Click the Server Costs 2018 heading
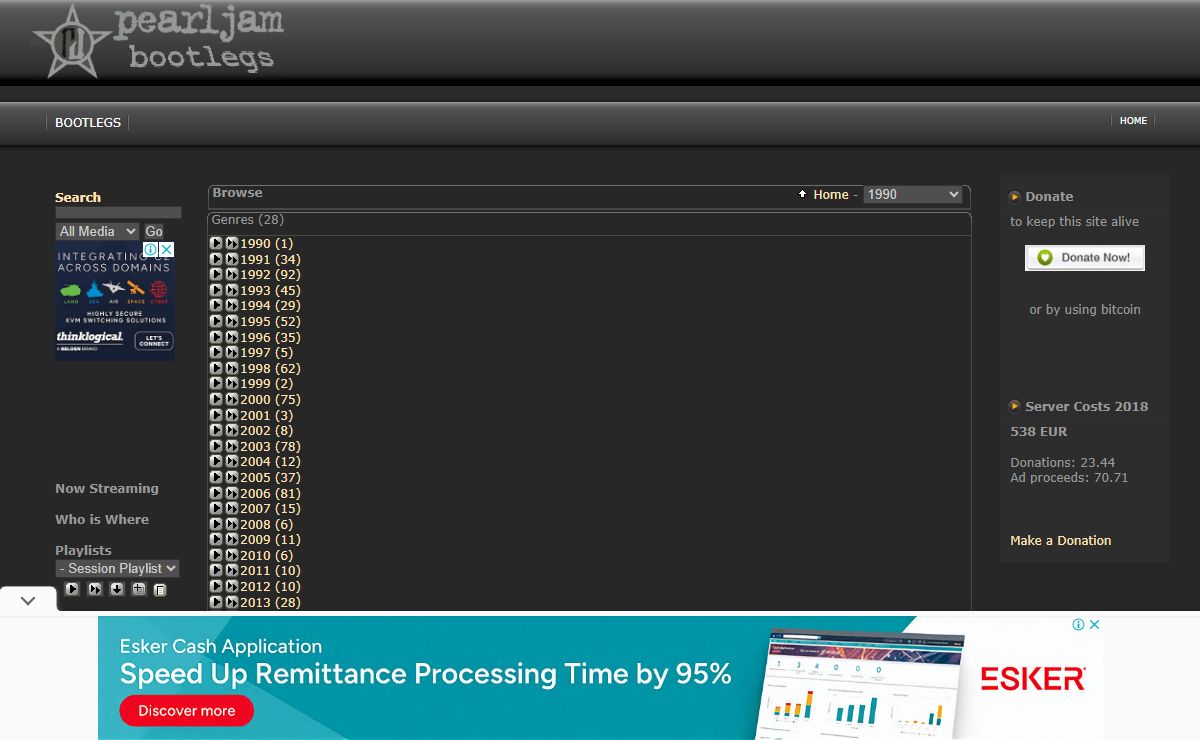 coord(1087,406)
